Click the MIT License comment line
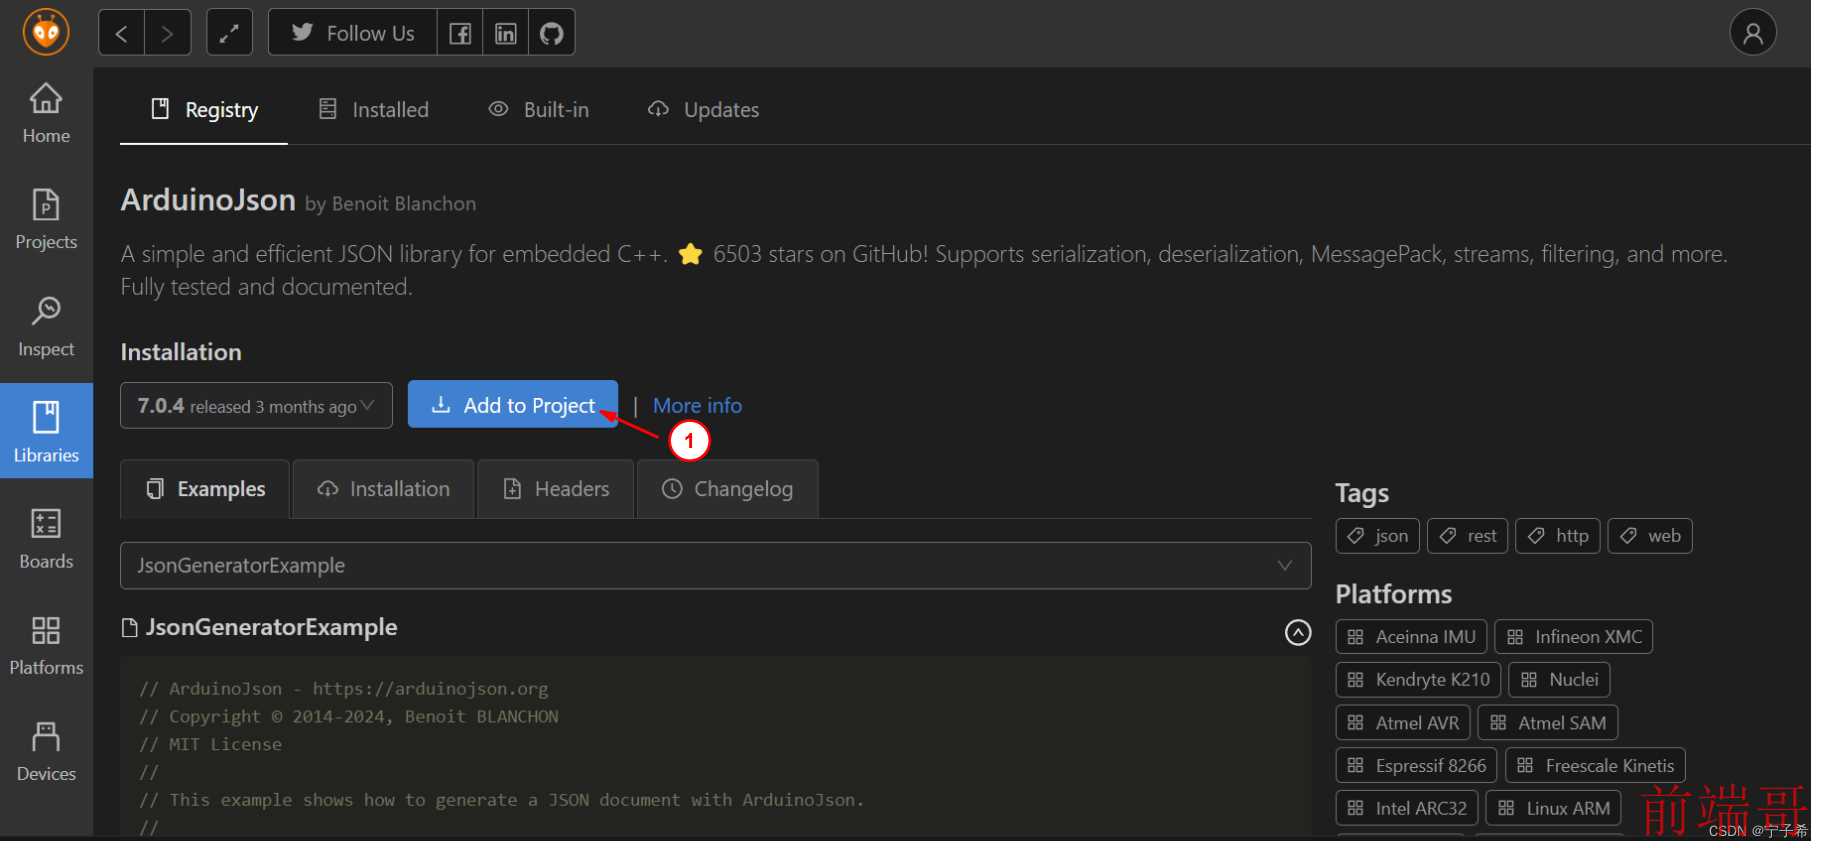 coord(210,745)
